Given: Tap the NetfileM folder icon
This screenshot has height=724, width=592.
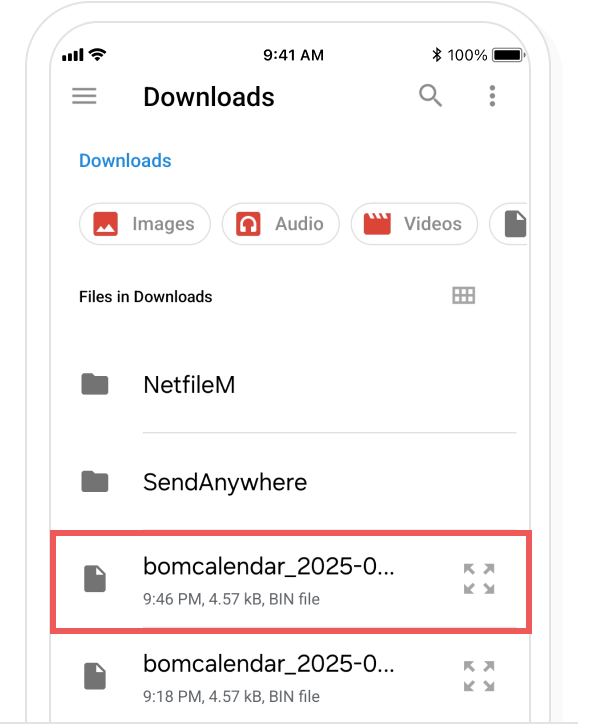Looking at the screenshot, I should click(x=95, y=384).
